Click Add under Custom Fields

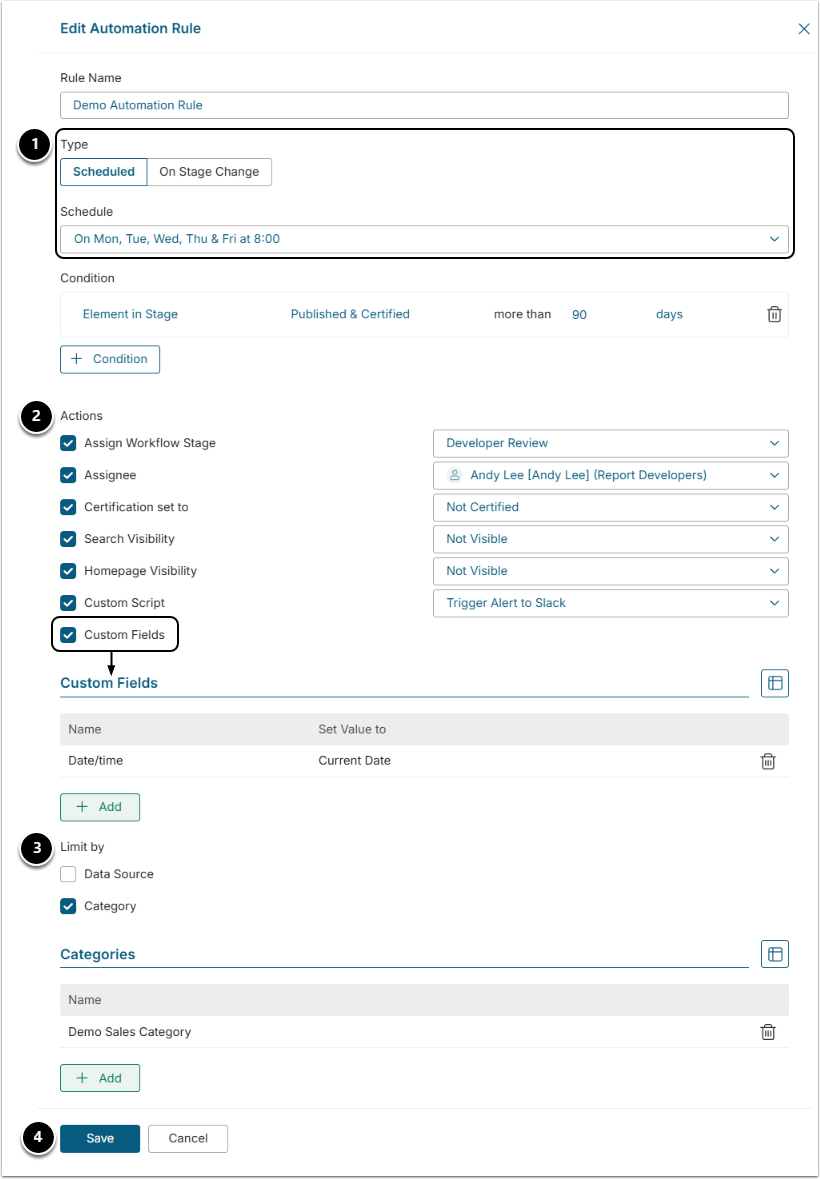[100, 807]
